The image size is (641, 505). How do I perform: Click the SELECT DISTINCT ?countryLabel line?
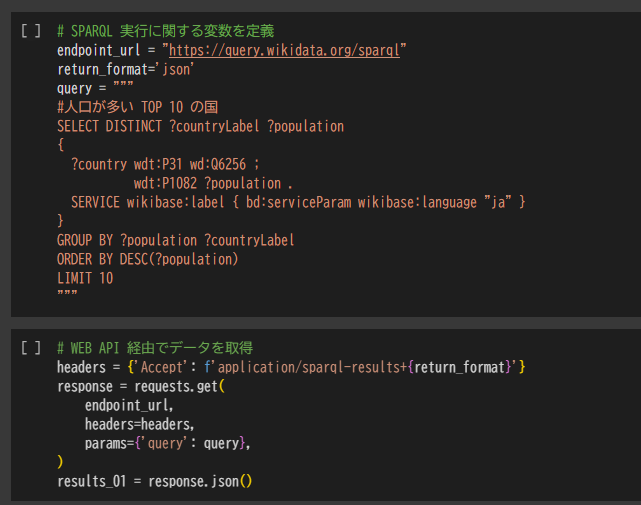(200, 126)
